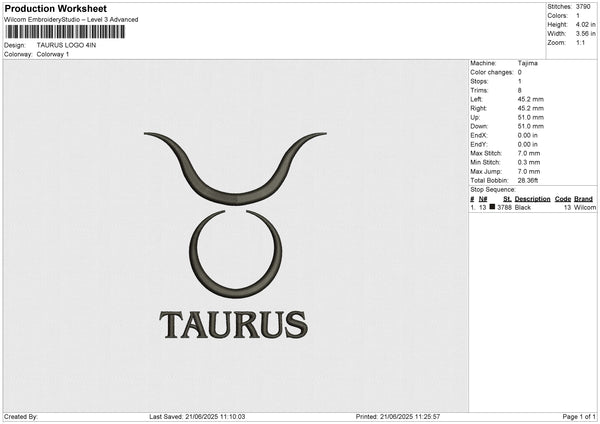This screenshot has width=600, height=424.
Task: Click the 'Stop Sequence:' heading
Action: (493, 190)
